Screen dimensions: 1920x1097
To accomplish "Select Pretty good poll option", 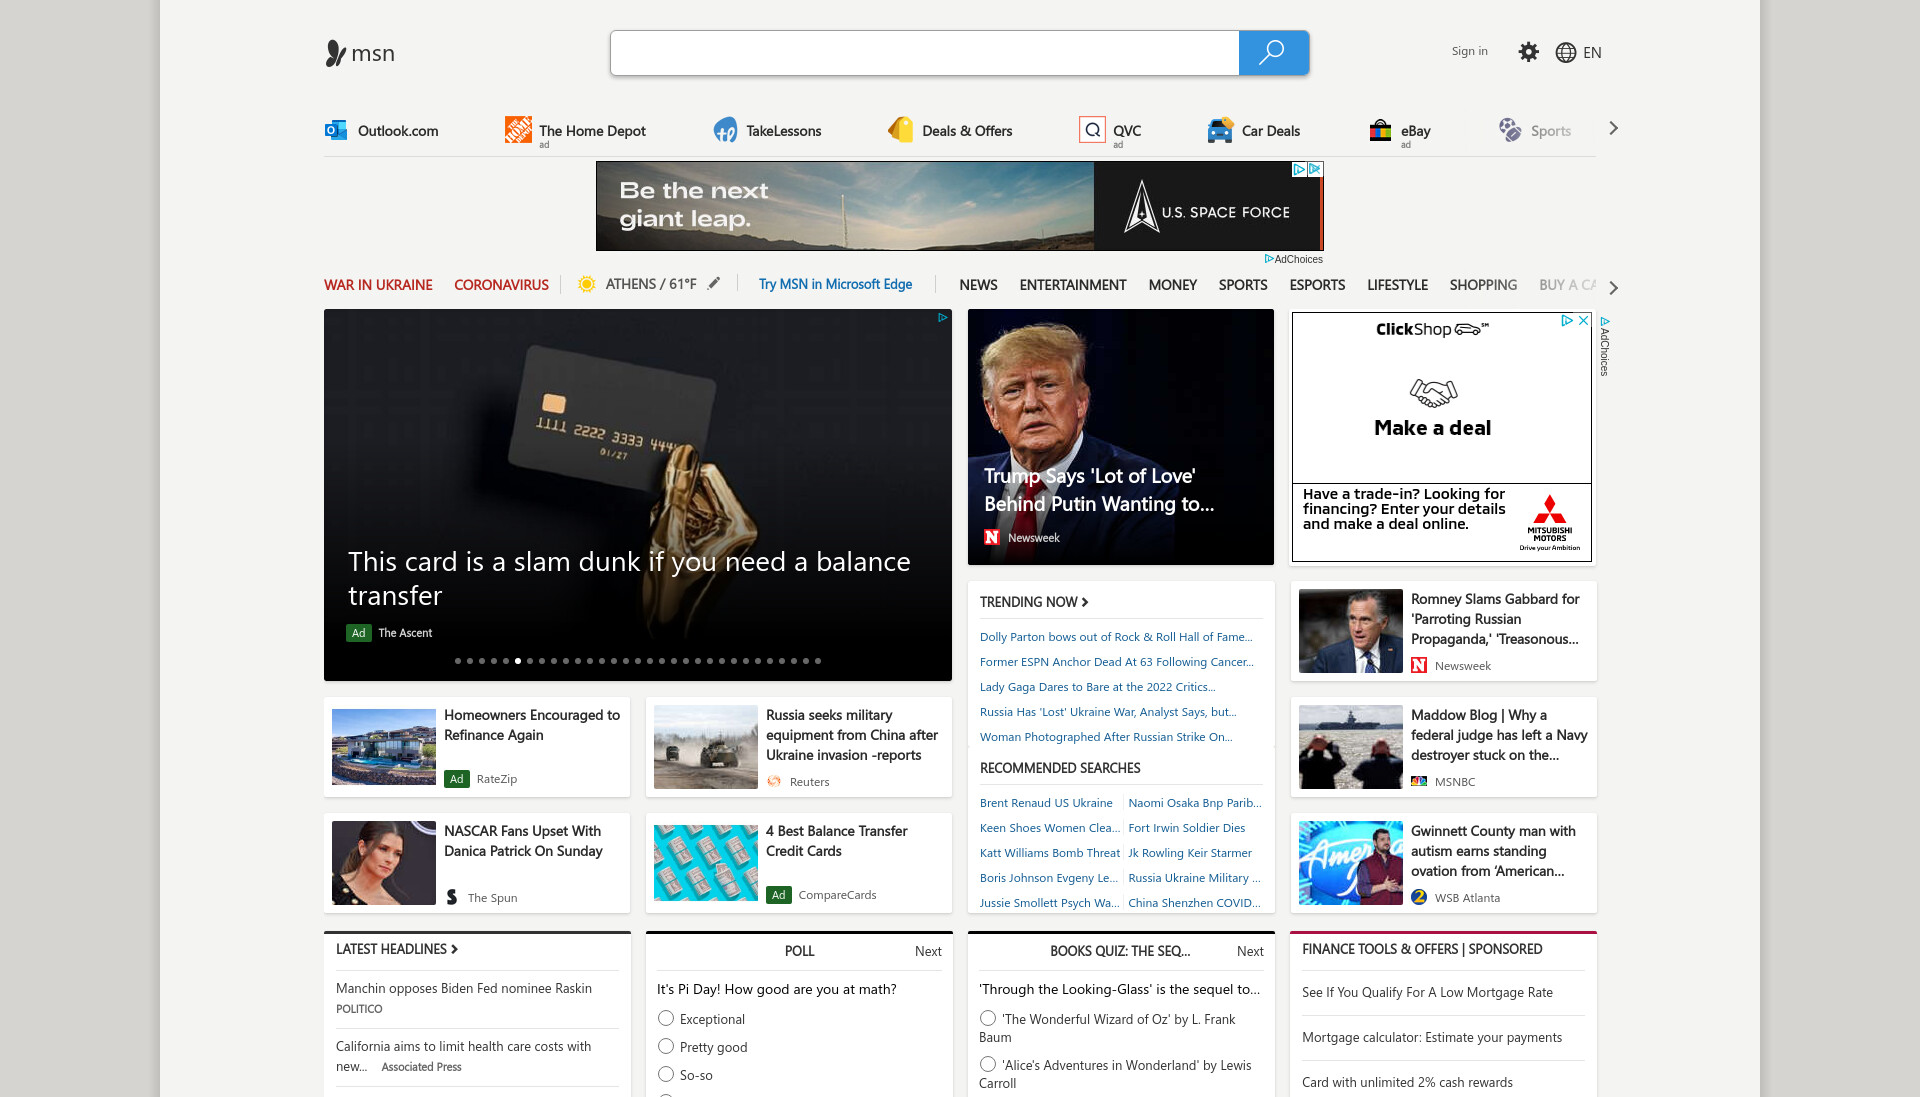I will coord(666,1046).
